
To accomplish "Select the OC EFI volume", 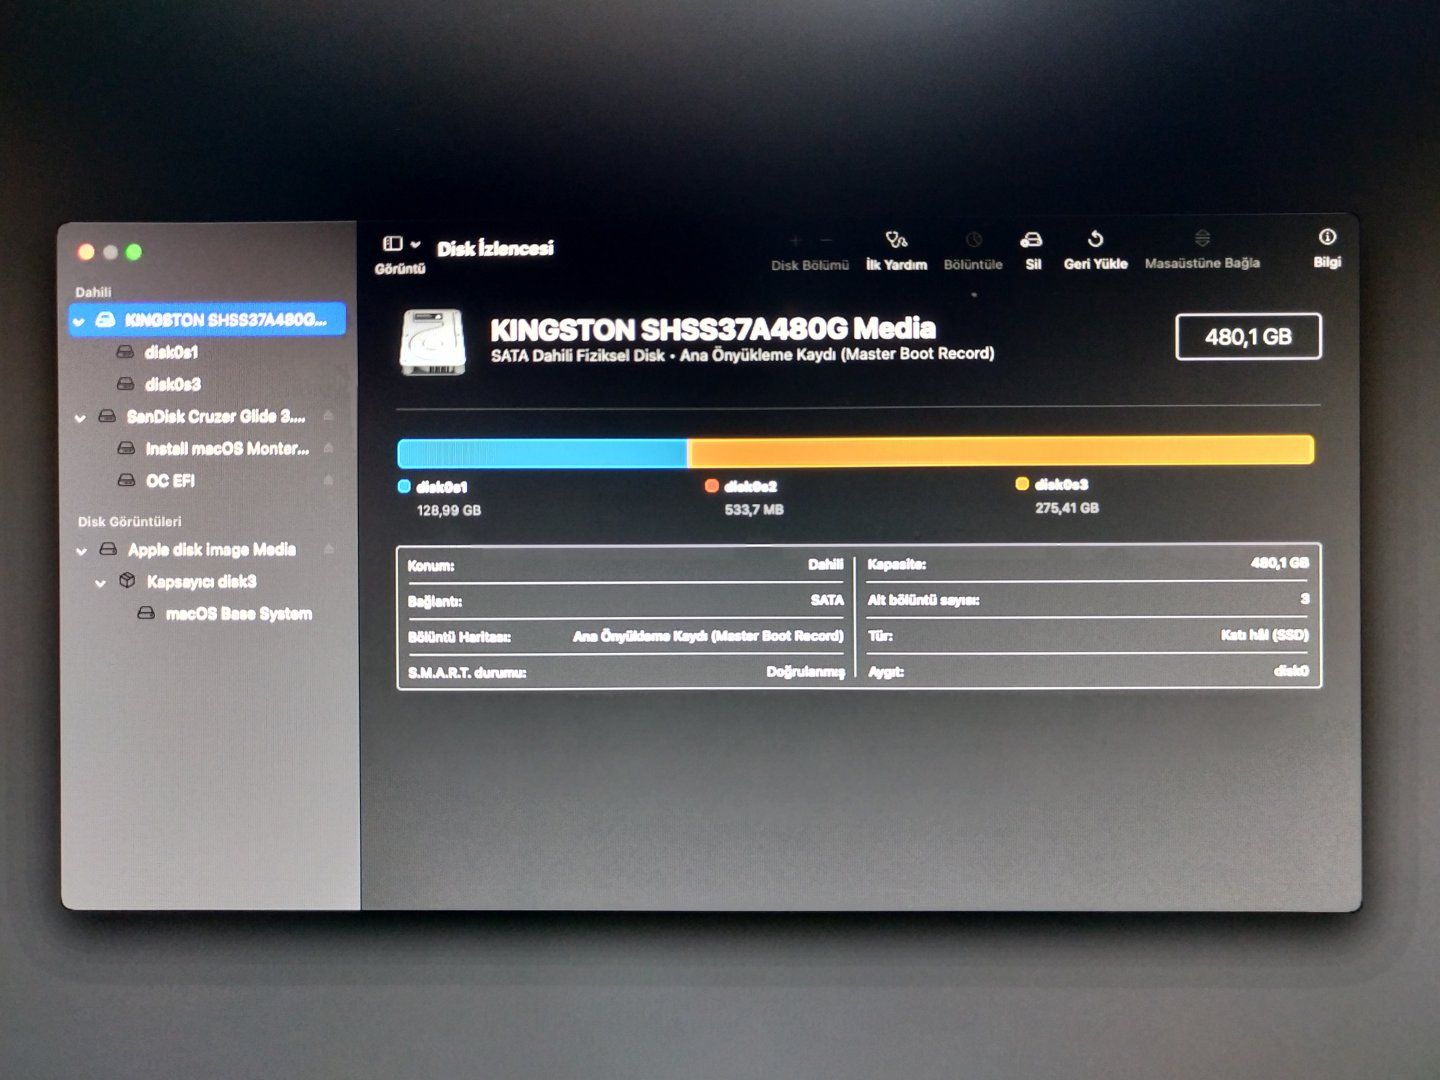I will (170, 481).
